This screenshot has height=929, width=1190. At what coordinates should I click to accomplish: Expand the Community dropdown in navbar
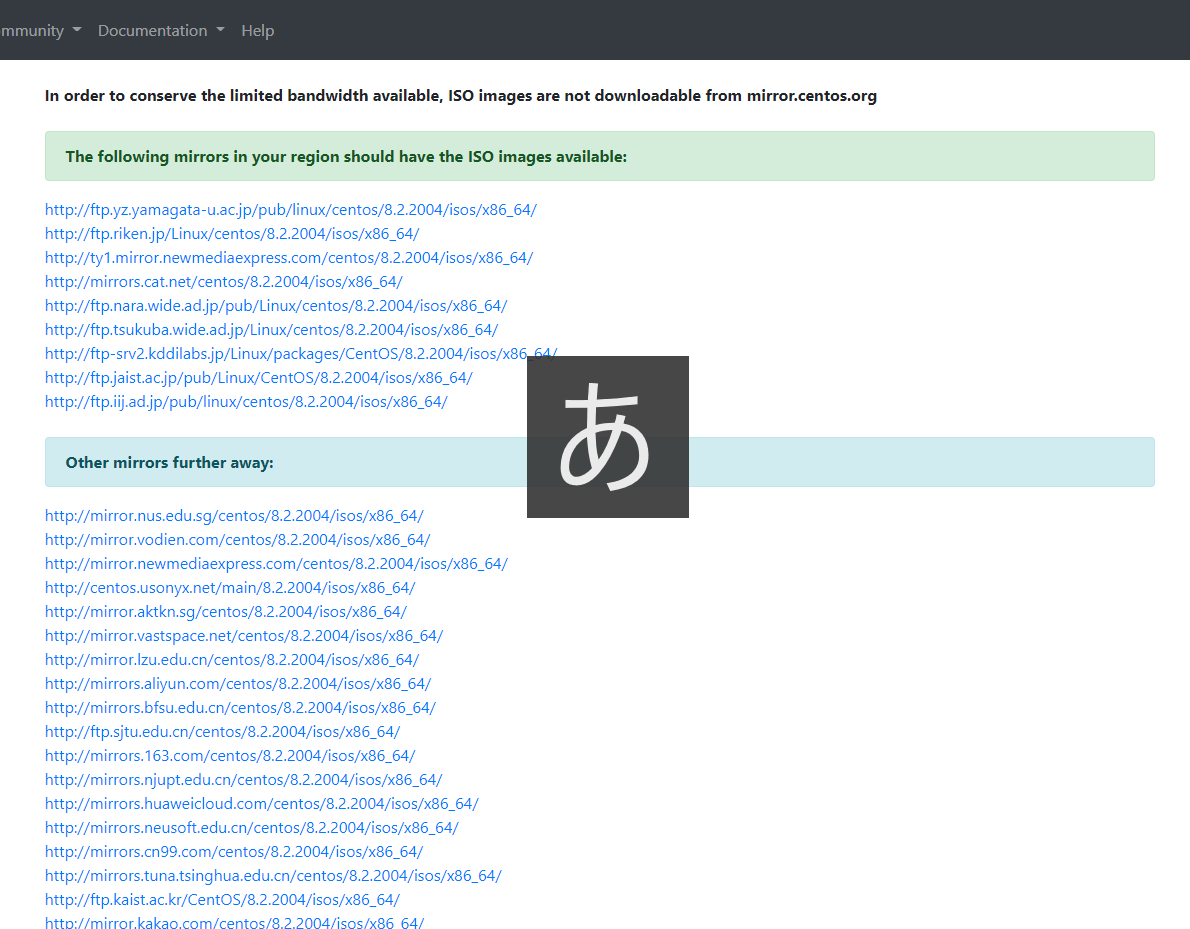tap(39, 30)
